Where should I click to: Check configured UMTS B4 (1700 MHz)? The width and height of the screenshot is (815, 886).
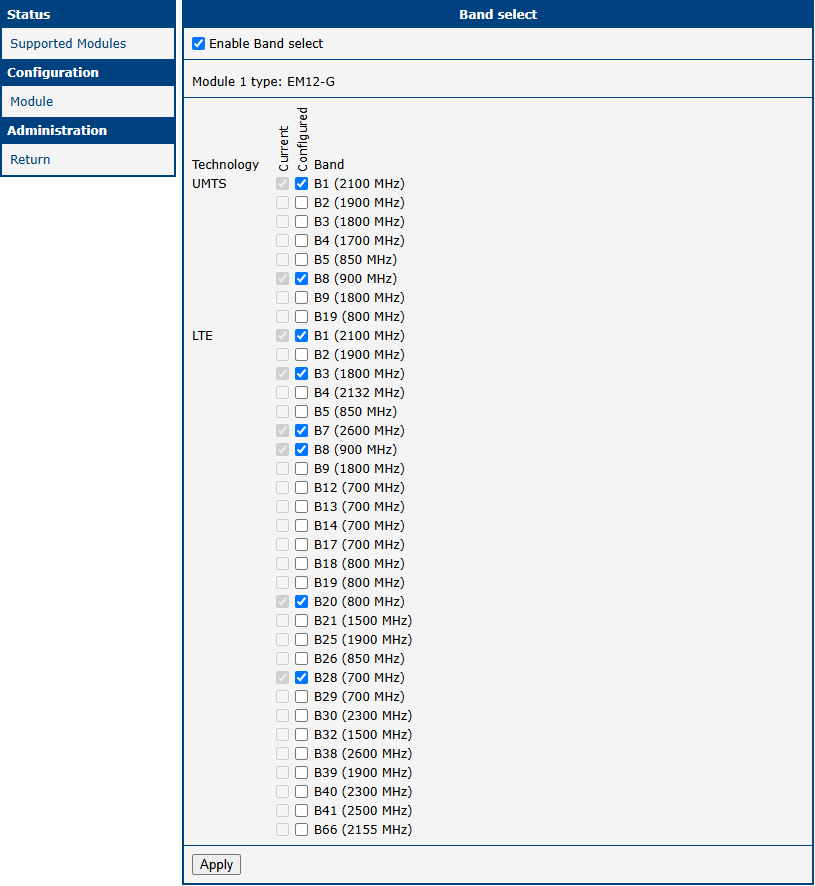coord(302,241)
